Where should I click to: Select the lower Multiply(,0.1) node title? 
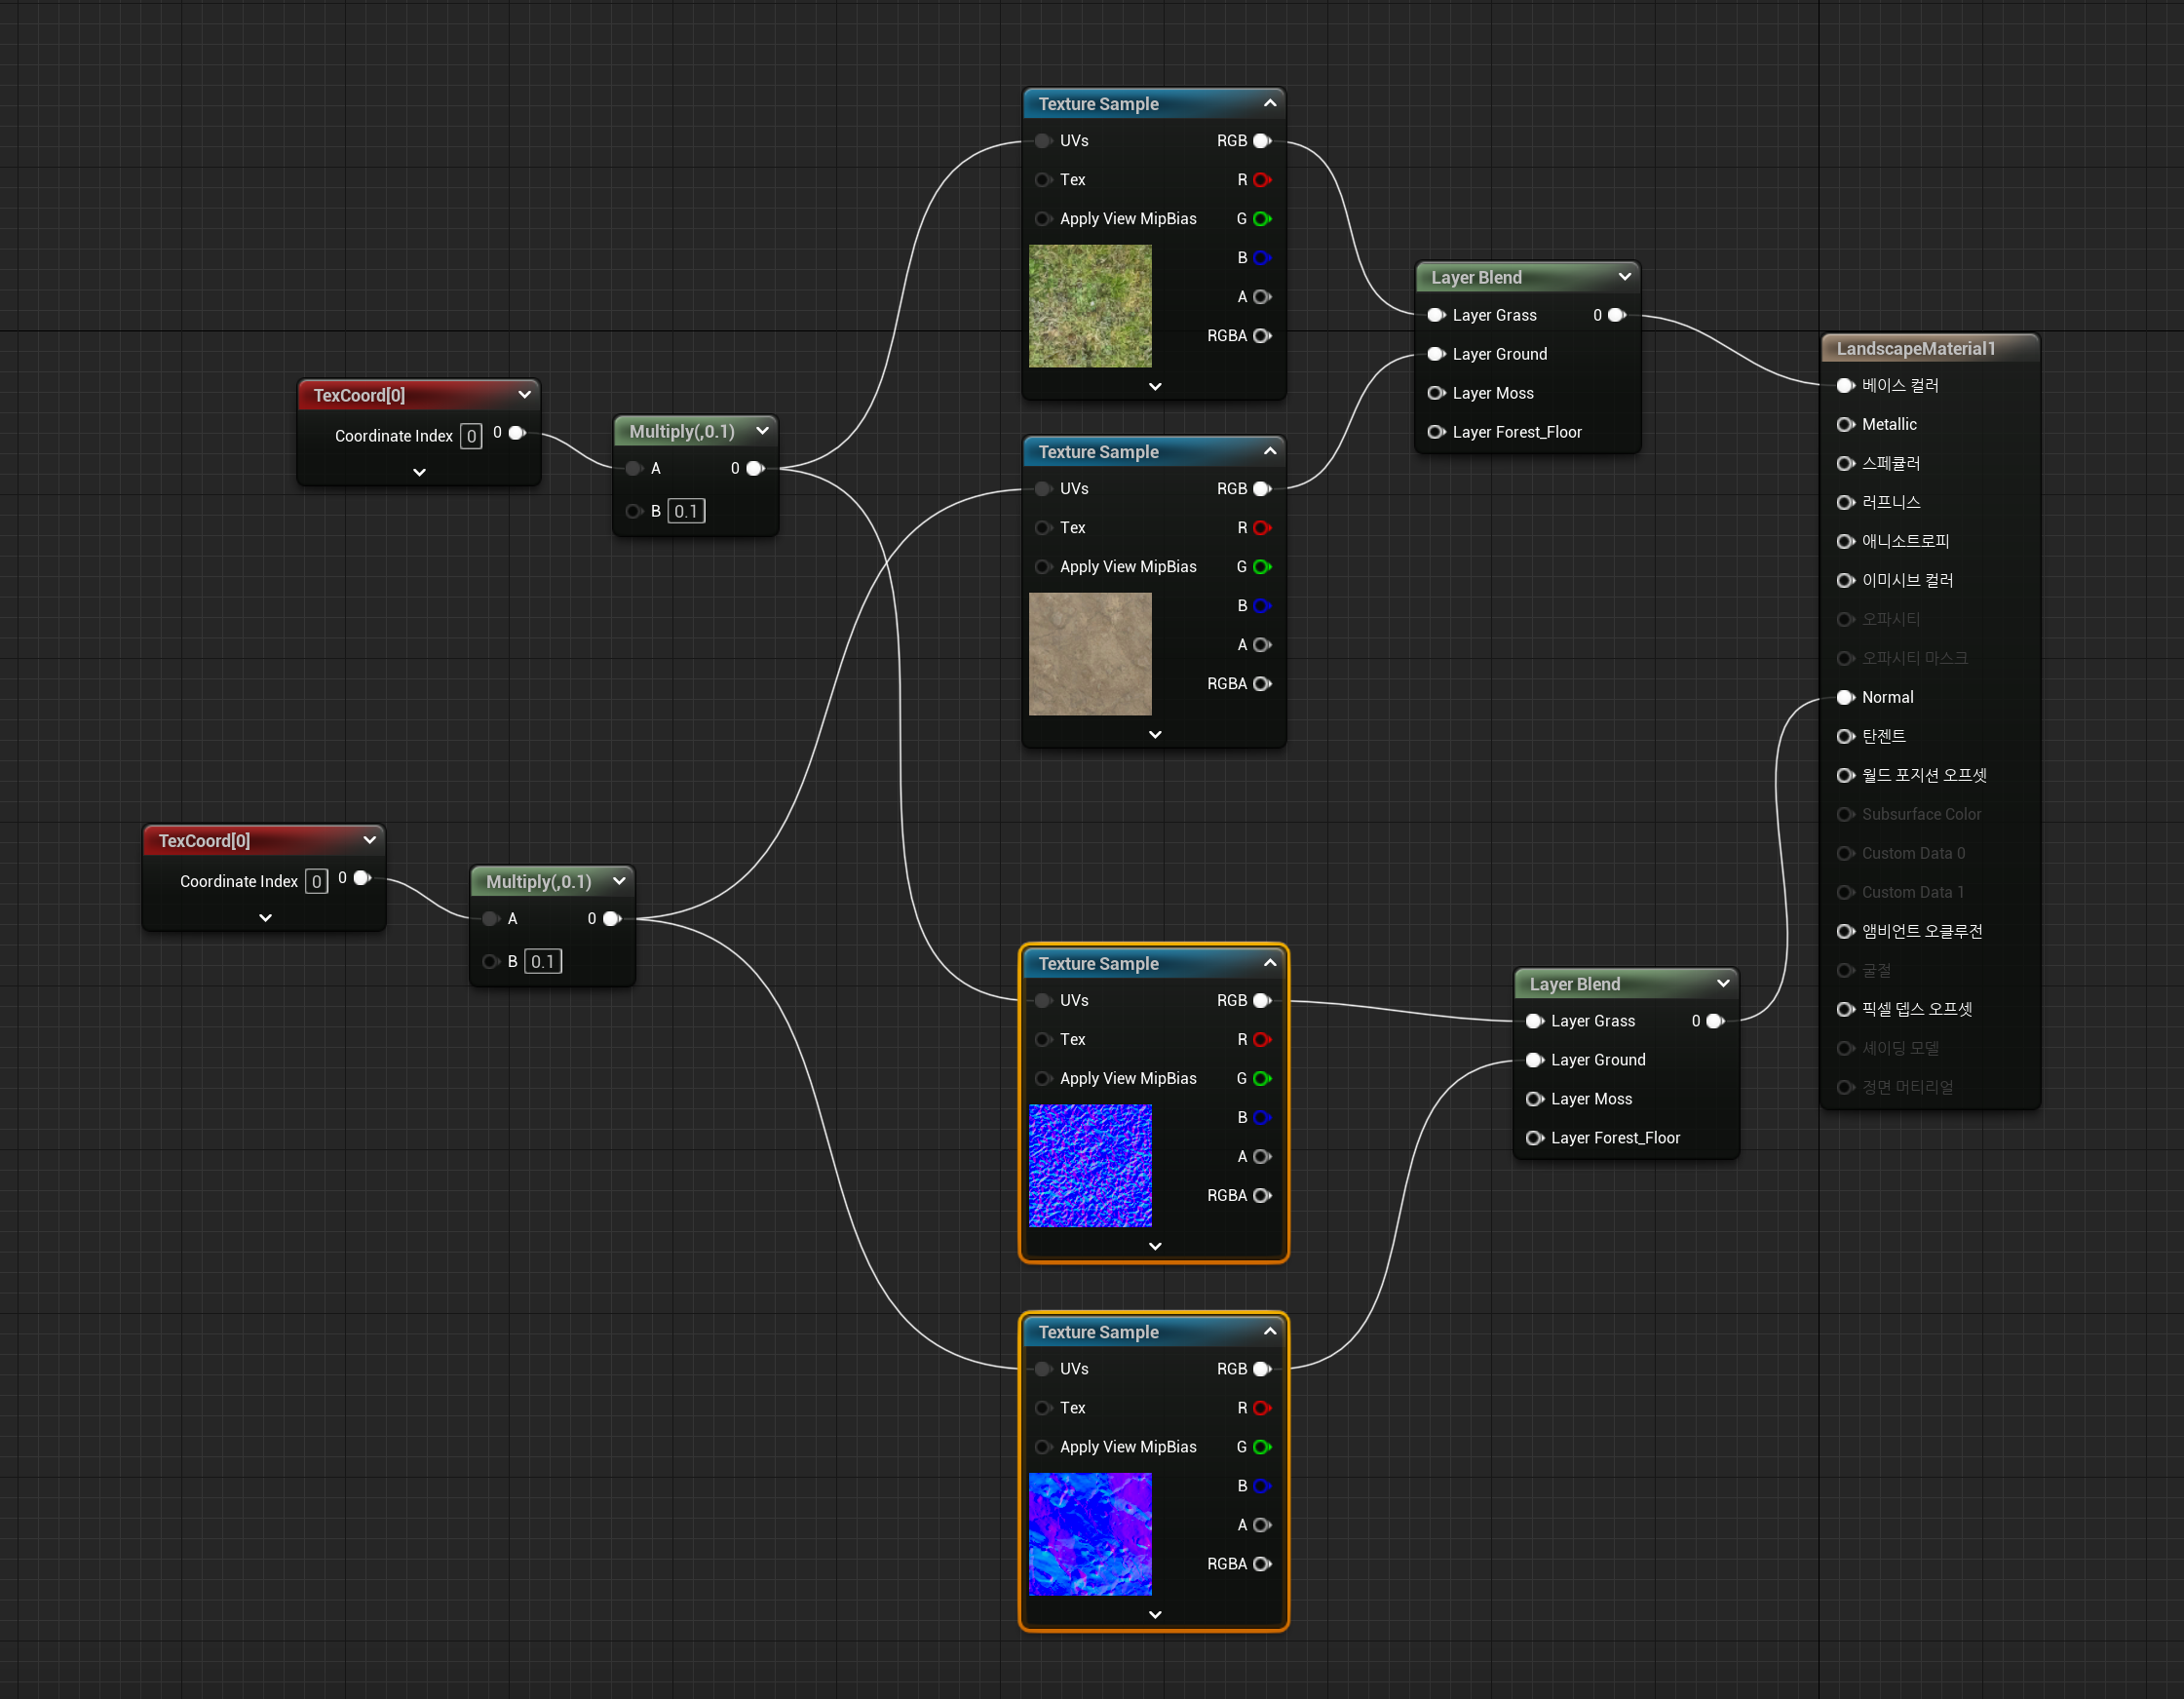click(x=538, y=882)
